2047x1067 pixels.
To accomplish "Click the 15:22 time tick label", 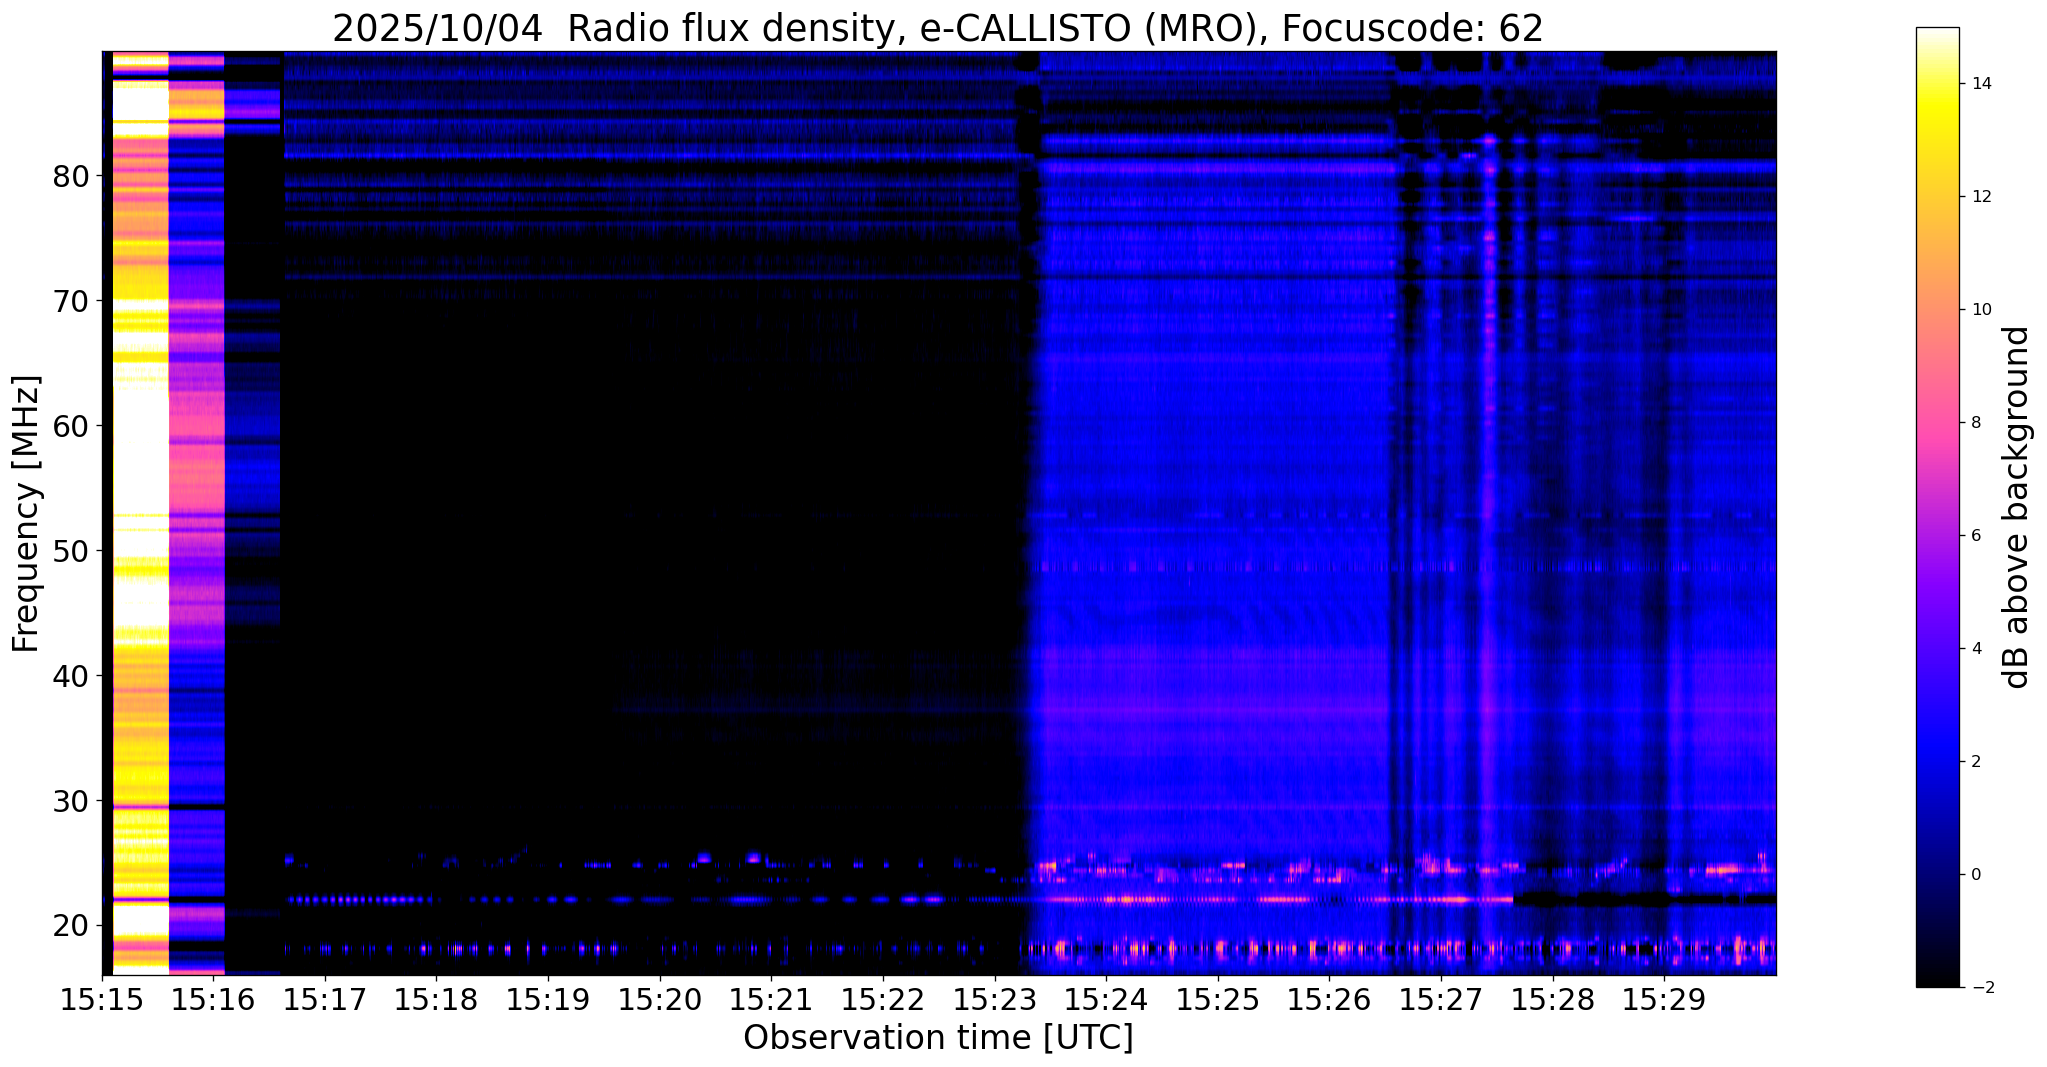I will pyautogui.click(x=882, y=998).
